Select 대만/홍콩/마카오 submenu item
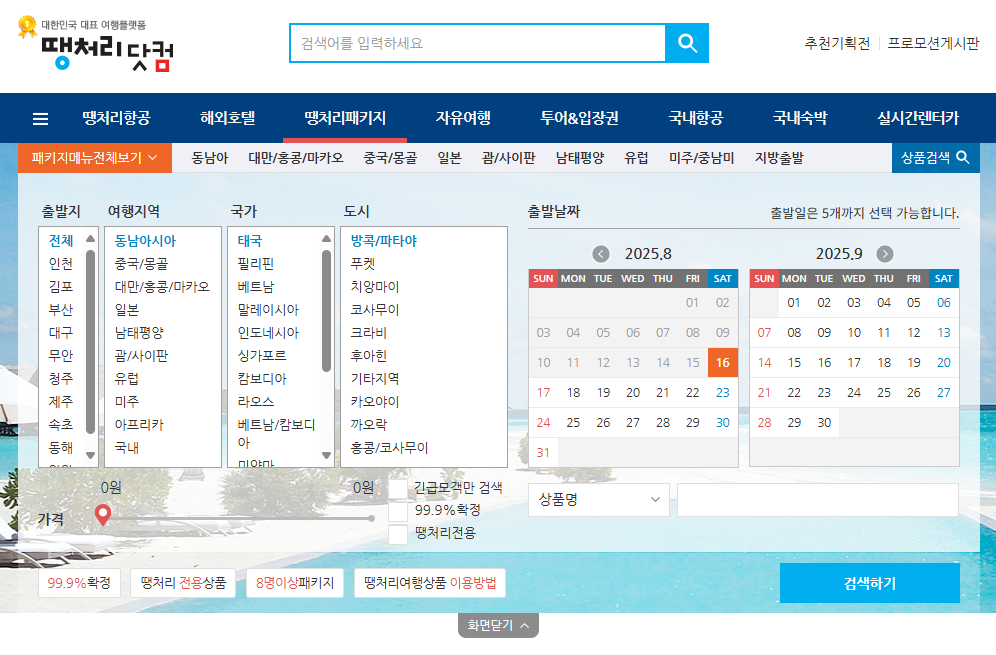 (x=295, y=158)
